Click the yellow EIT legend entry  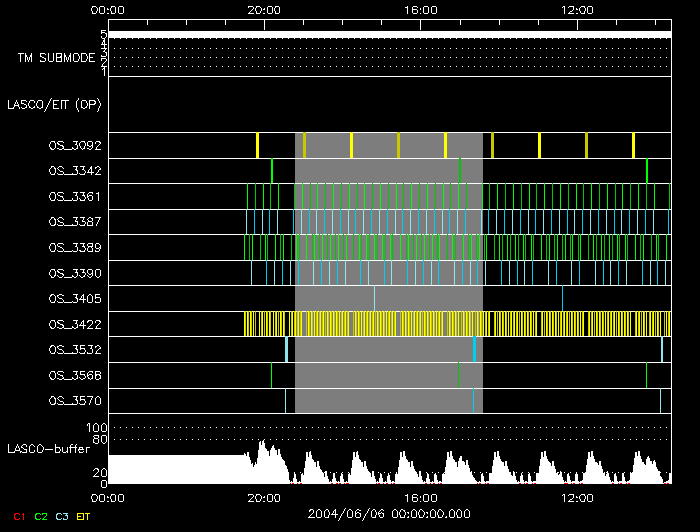coord(84,516)
